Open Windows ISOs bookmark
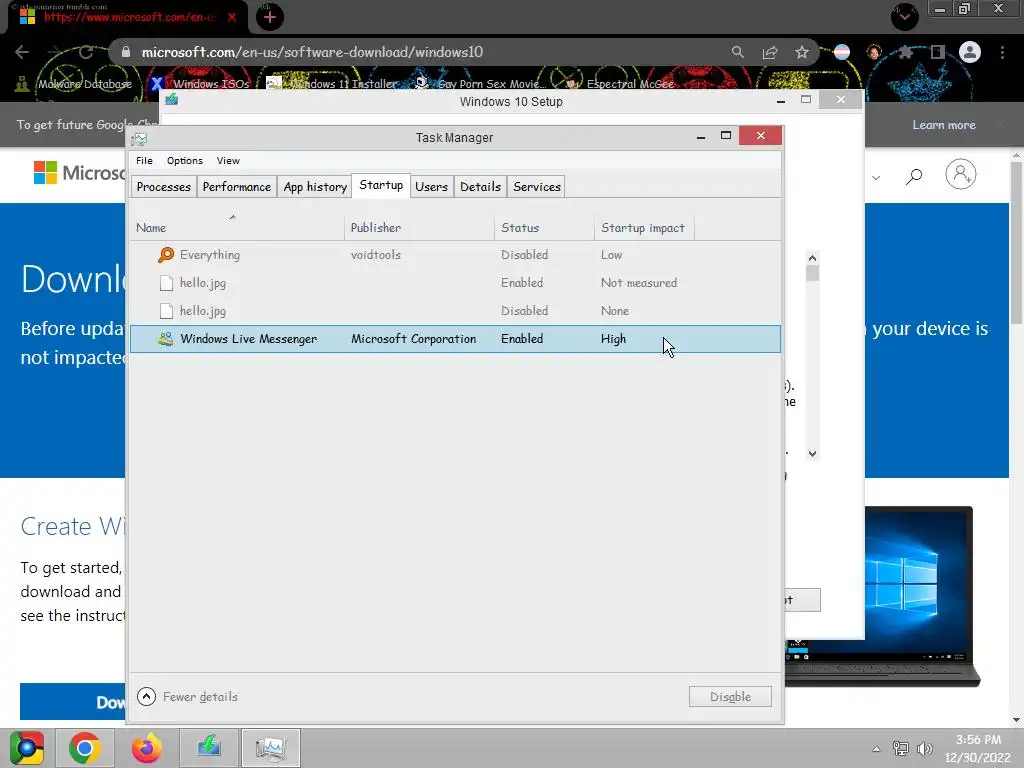 (199, 84)
